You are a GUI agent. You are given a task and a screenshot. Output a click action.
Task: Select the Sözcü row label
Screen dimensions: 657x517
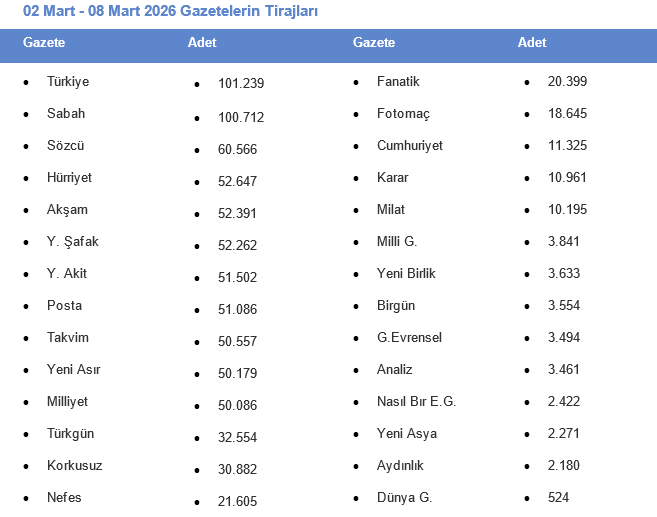(x=66, y=146)
